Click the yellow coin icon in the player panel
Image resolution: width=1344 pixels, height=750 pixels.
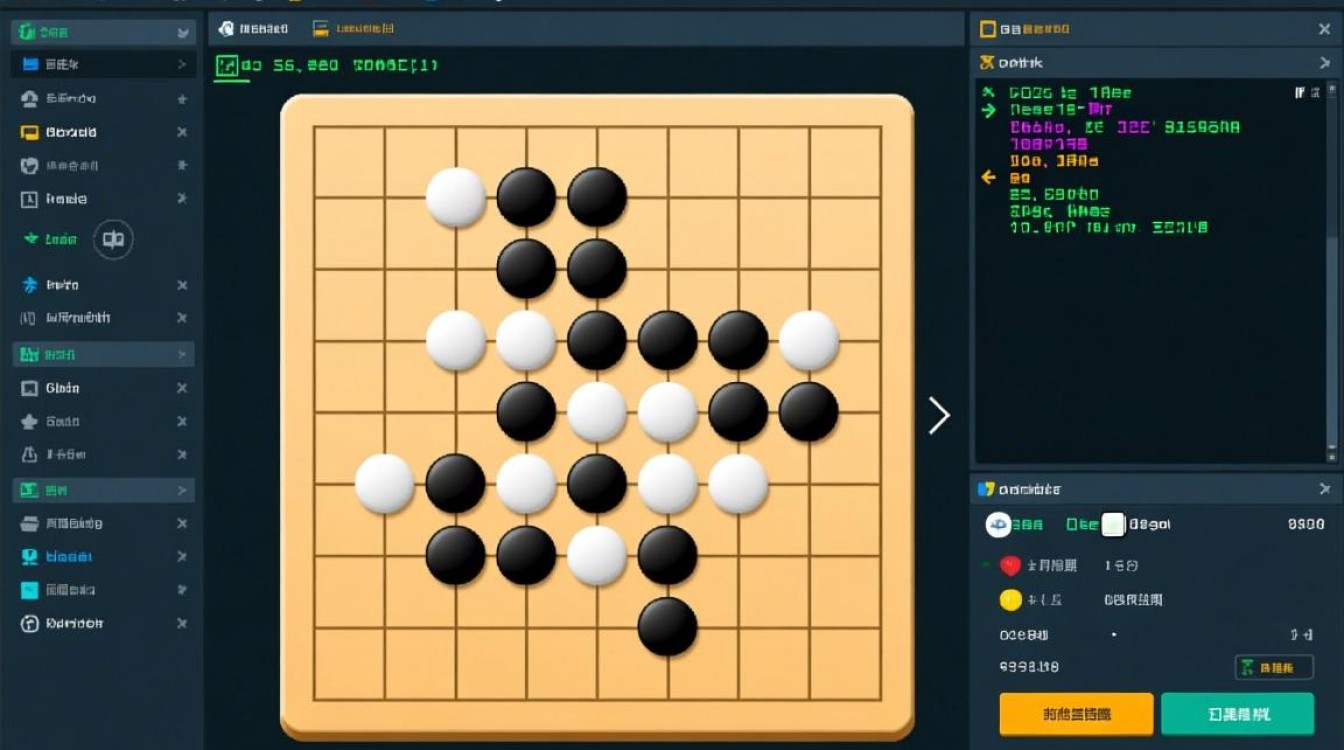[1010, 599]
